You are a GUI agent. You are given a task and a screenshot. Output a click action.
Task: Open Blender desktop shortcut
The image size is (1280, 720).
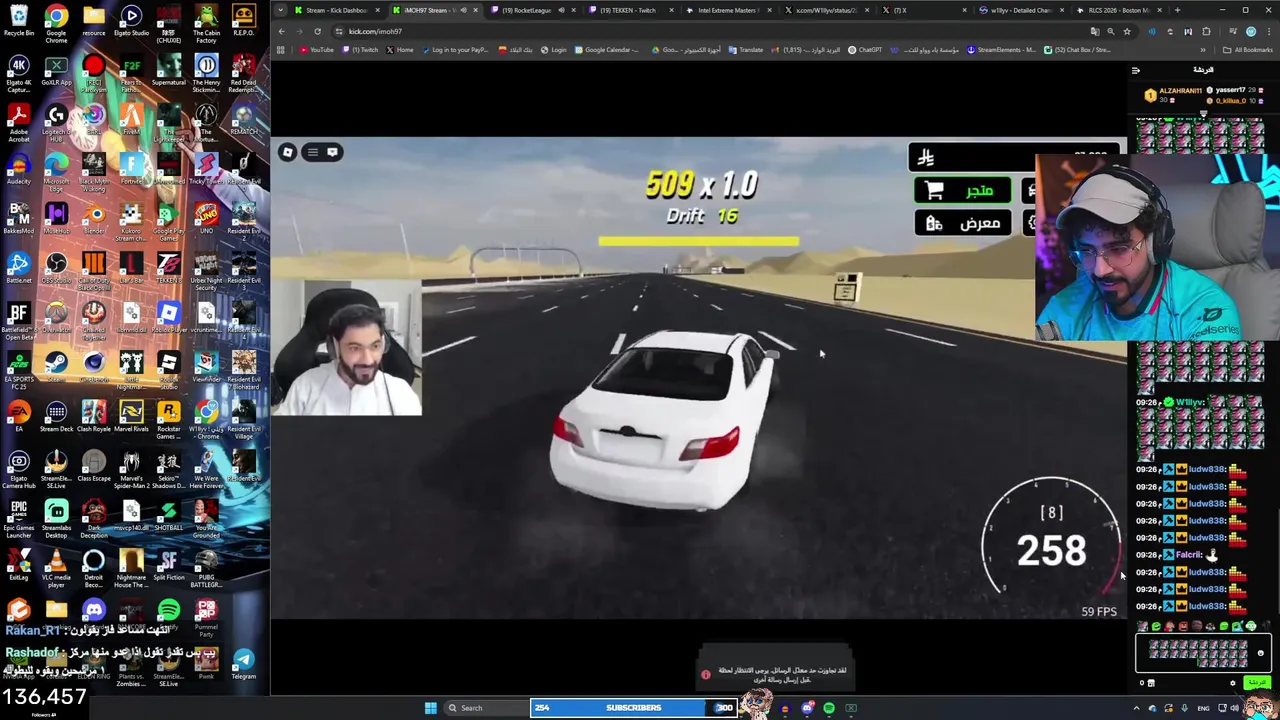pyautogui.click(x=94, y=218)
